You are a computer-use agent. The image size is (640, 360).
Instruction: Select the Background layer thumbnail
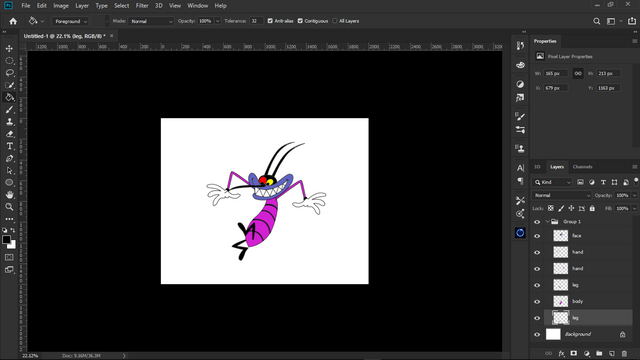click(553, 334)
